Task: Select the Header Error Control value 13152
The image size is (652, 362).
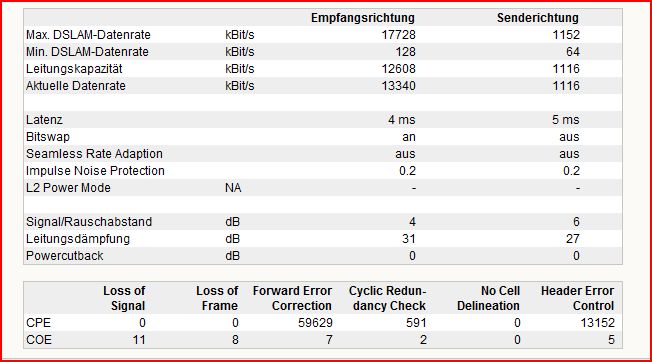Action: 597,323
